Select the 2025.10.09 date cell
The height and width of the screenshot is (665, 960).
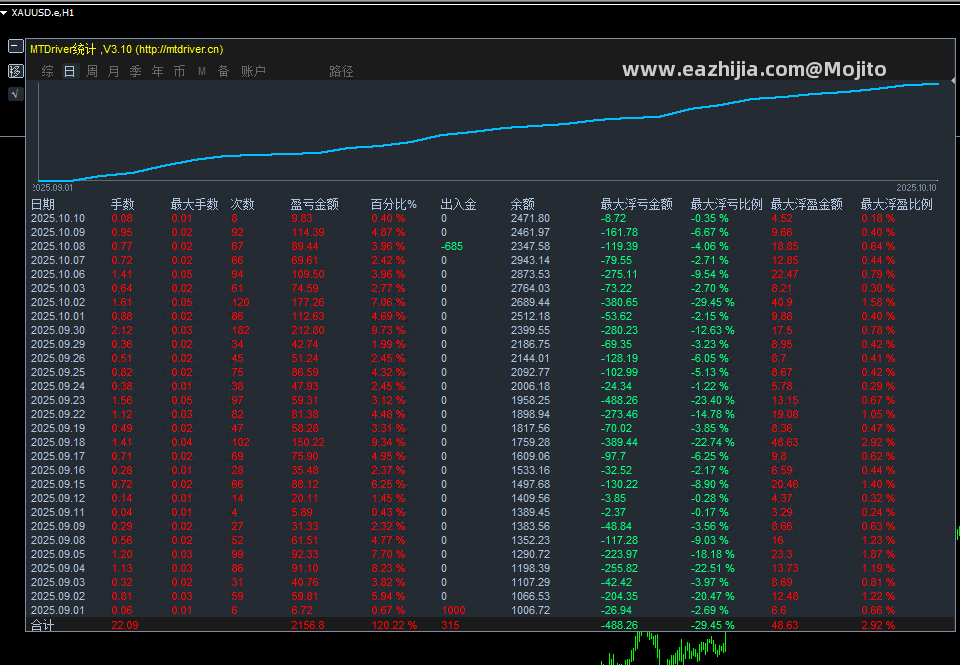(58, 232)
